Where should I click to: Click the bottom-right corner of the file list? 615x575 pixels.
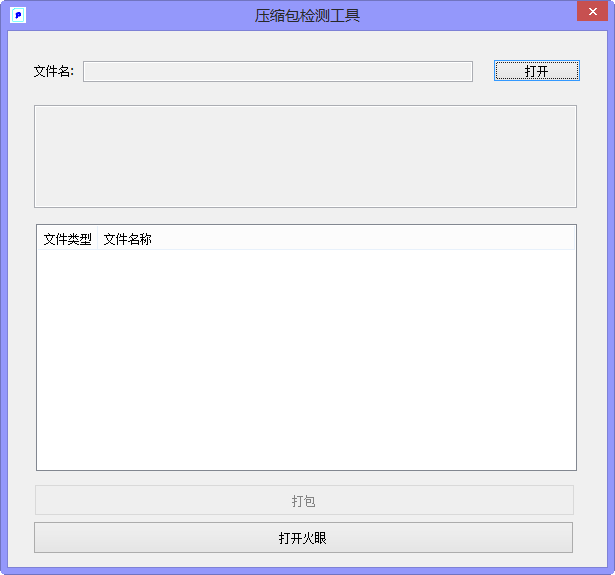coord(570,464)
